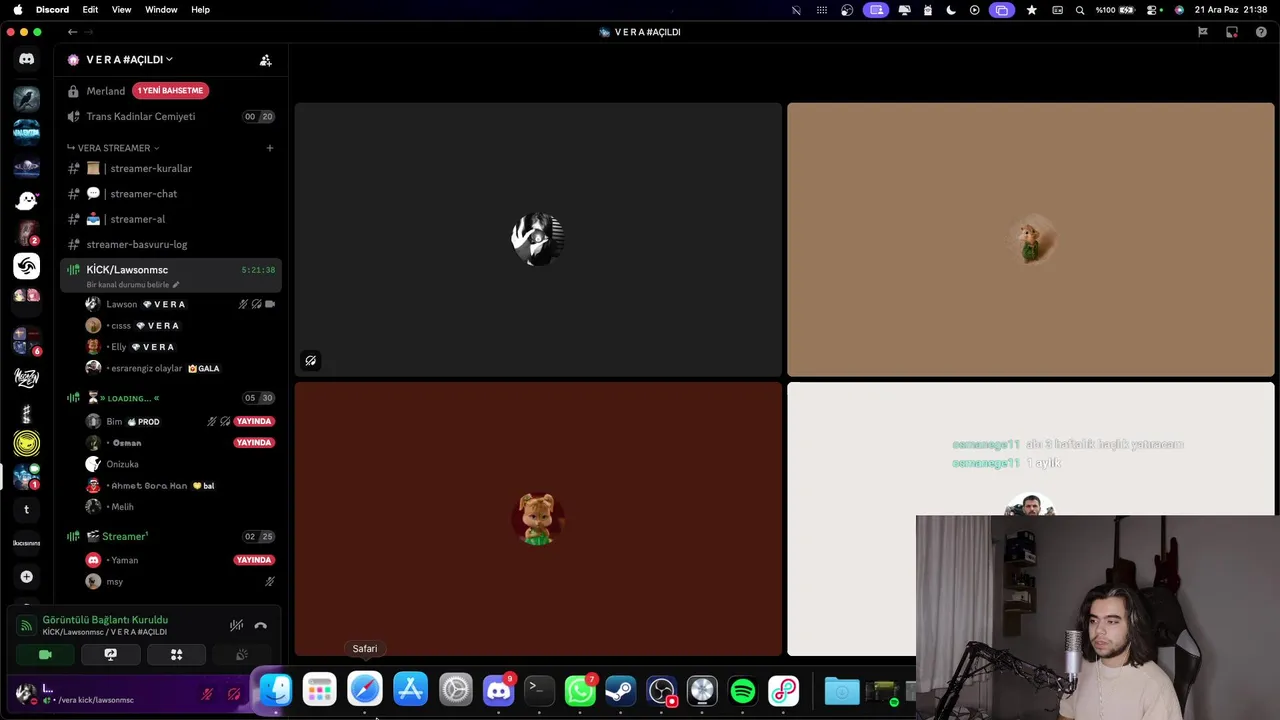The height and width of the screenshot is (720, 1280).
Task: Open the activities button in voice panel
Action: 176,655
